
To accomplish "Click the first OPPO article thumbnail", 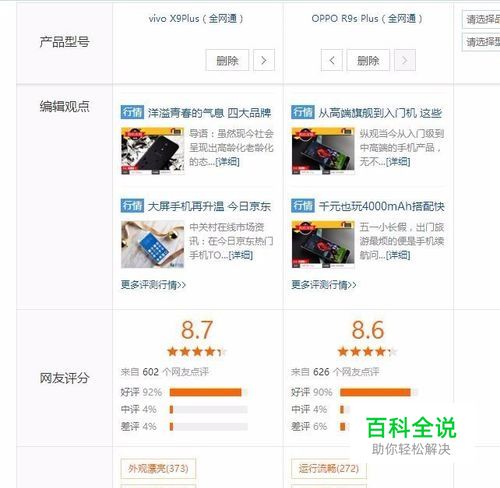I will pos(323,151).
